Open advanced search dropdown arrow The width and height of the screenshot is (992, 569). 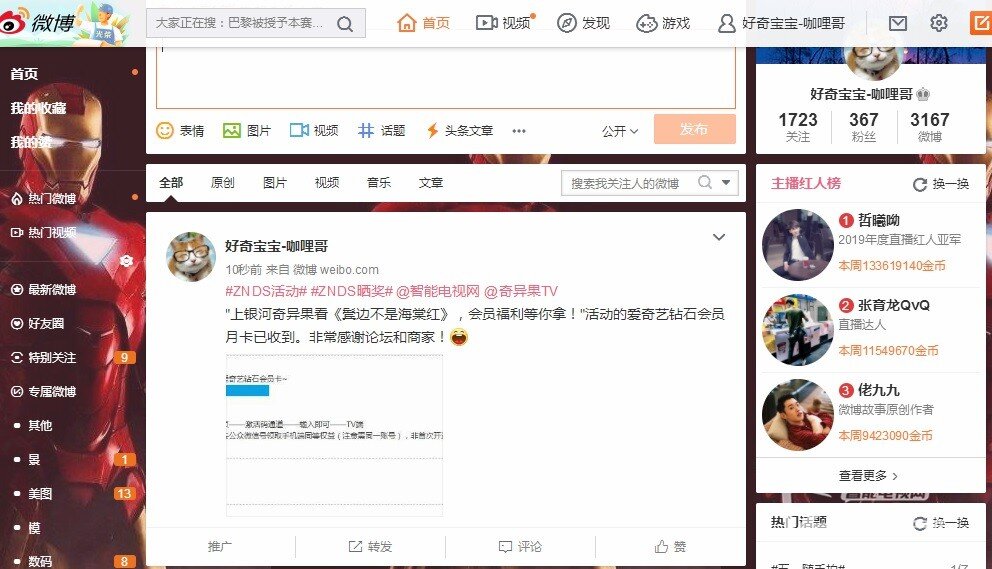[x=726, y=182]
